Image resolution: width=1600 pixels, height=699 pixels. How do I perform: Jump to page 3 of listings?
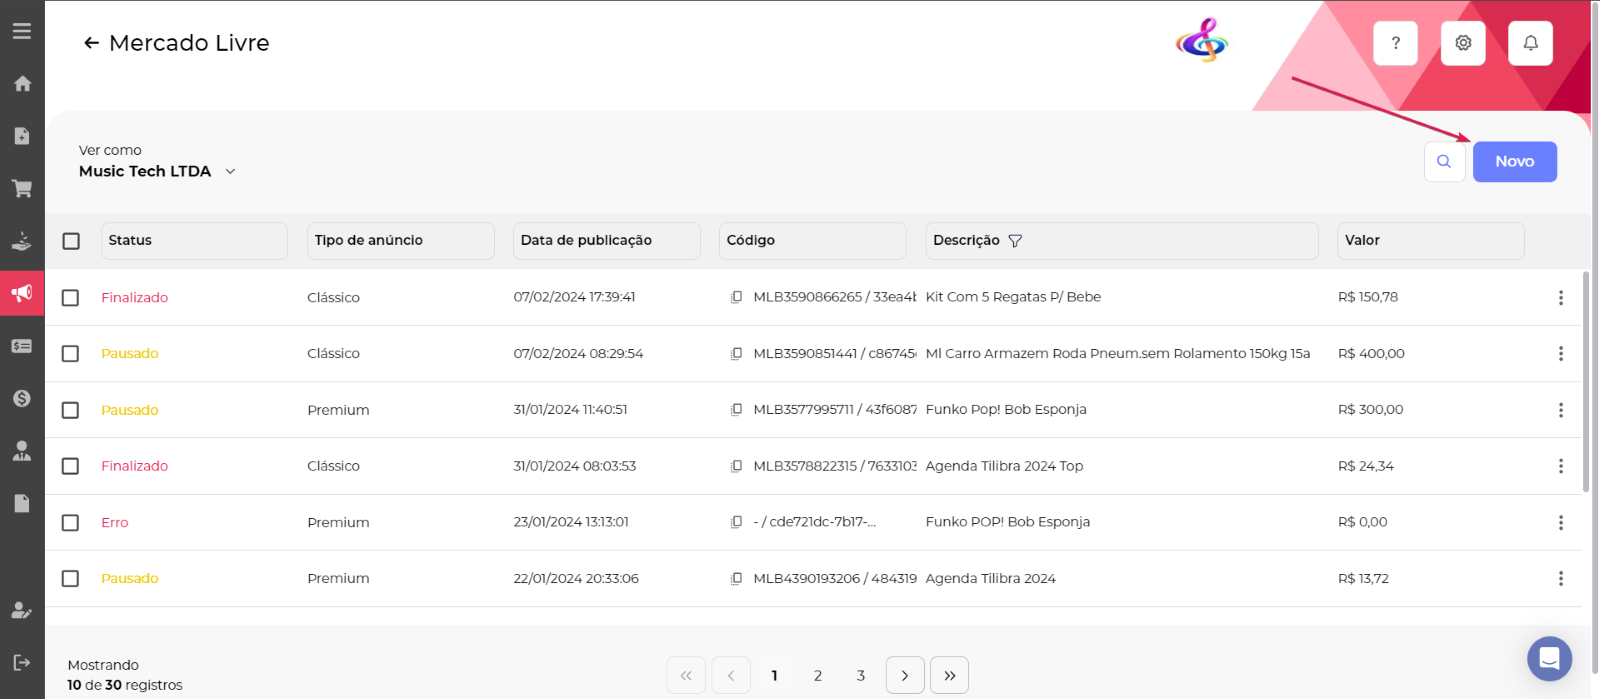click(x=860, y=676)
